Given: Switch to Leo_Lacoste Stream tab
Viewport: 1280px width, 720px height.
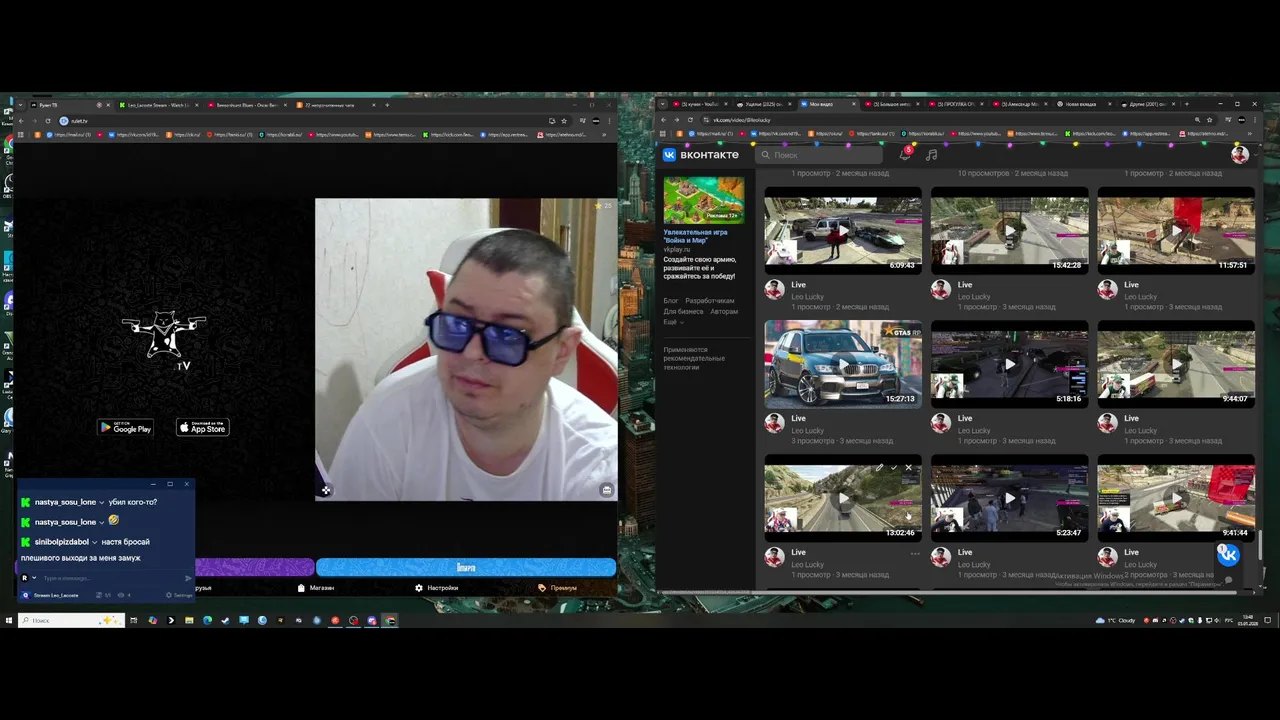Looking at the screenshot, I should [158, 105].
